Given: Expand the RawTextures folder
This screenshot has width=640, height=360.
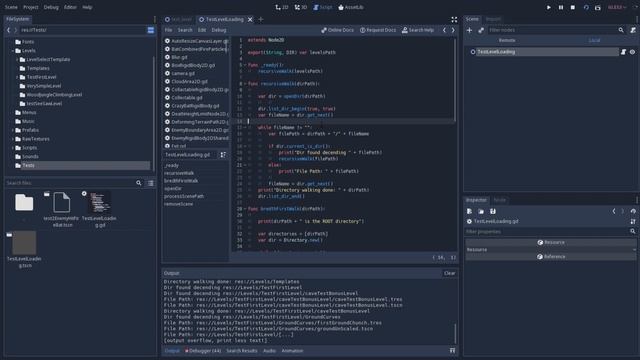Looking at the screenshot, I should click(x=13, y=139).
